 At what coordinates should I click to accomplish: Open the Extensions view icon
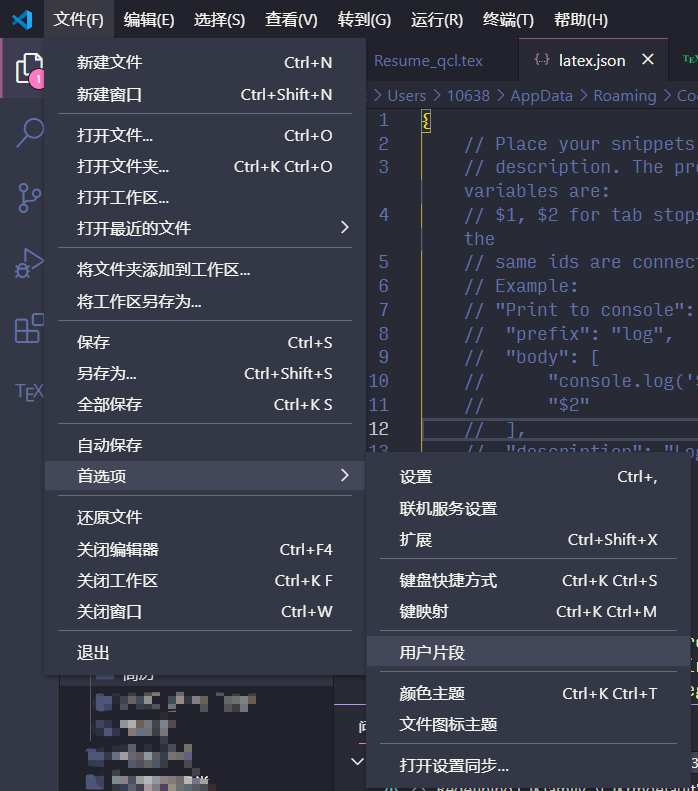(x=29, y=328)
